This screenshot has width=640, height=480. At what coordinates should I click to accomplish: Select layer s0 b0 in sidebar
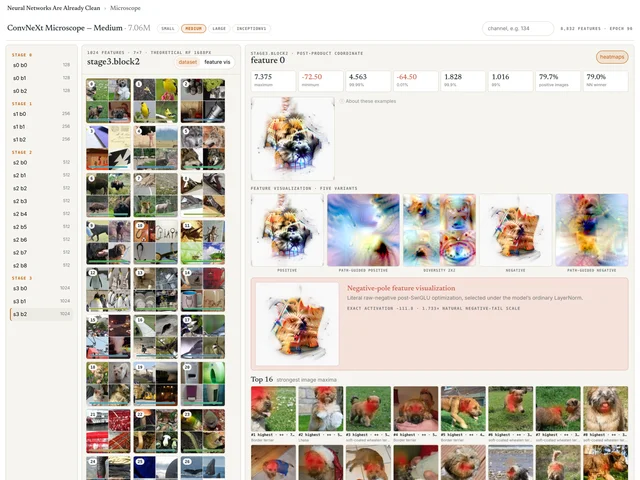(41, 65)
